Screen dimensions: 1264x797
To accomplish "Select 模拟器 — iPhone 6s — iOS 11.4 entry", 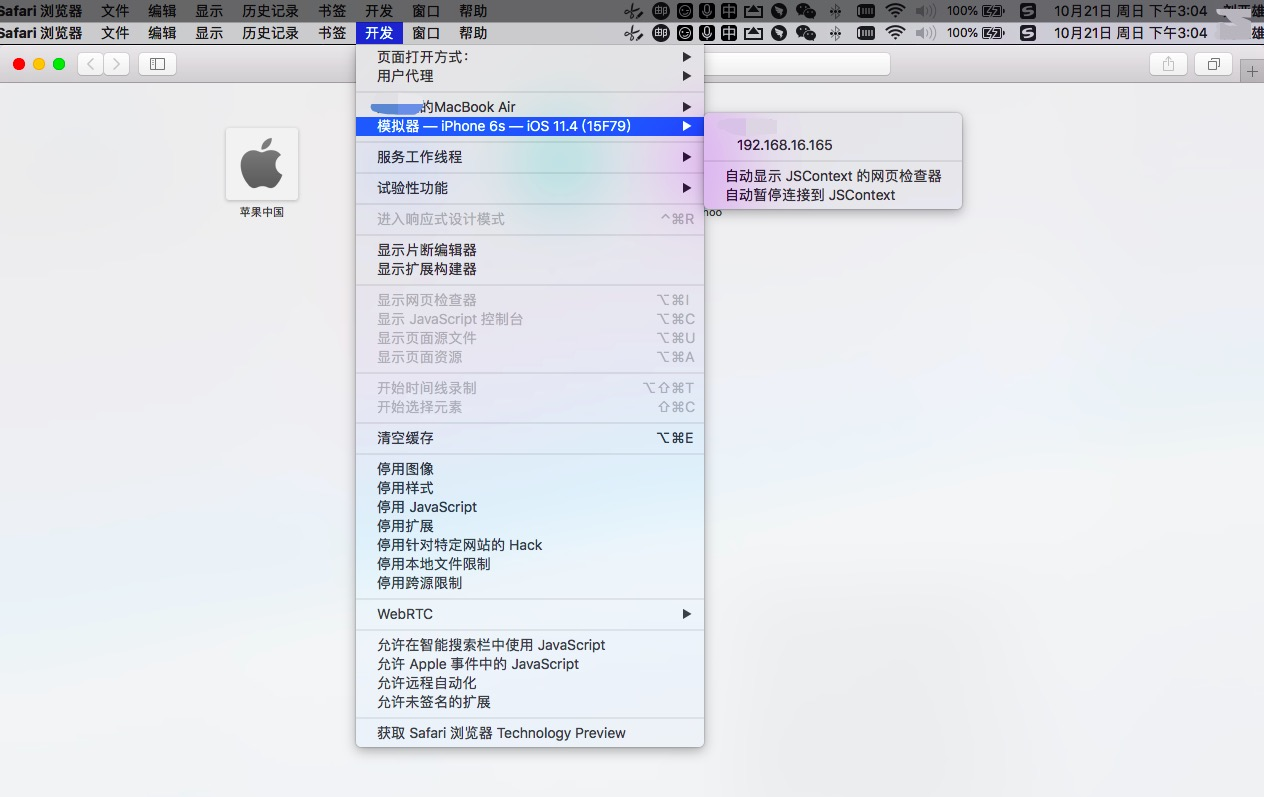I will click(x=530, y=126).
